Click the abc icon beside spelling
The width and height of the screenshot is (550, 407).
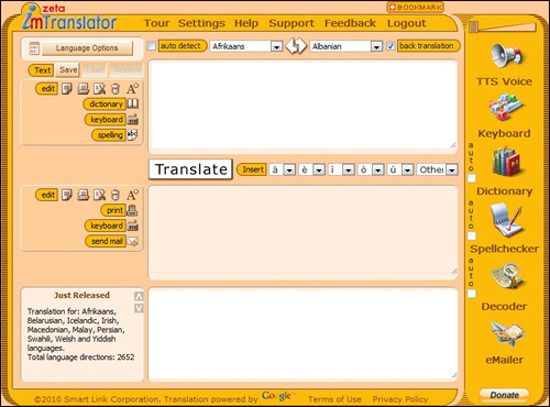coord(133,135)
